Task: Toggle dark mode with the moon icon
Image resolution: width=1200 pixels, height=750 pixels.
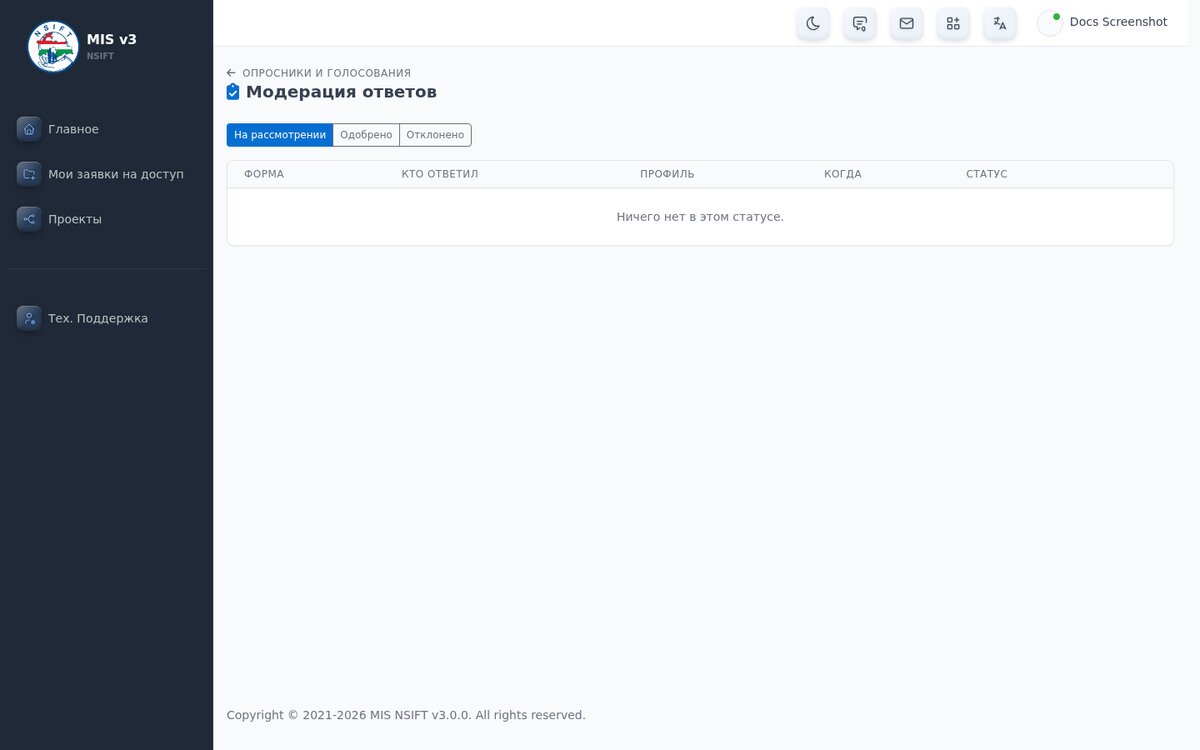Action: pyautogui.click(x=813, y=23)
